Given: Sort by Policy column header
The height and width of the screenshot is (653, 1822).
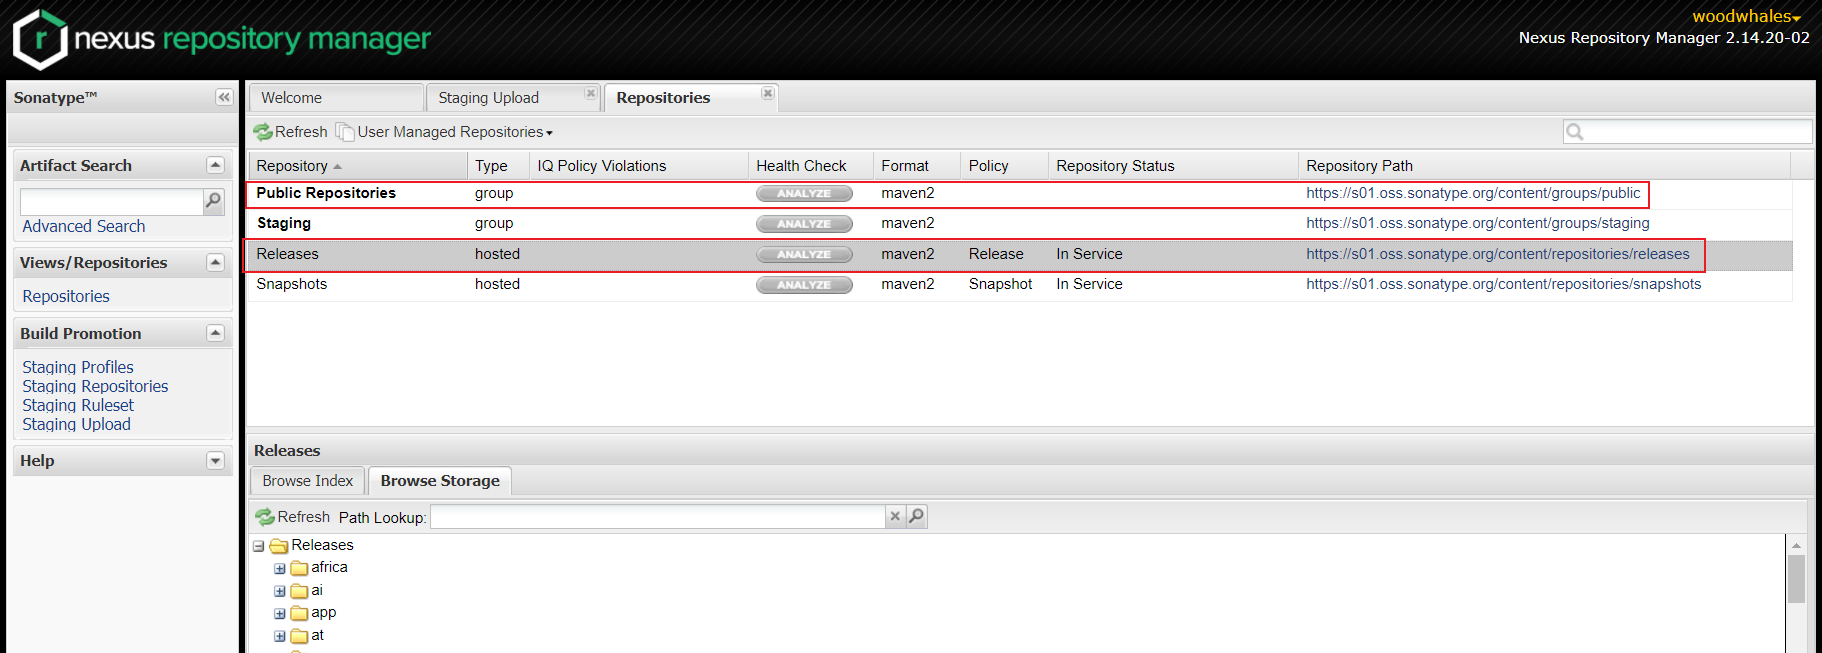Looking at the screenshot, I should [1004, 166].
